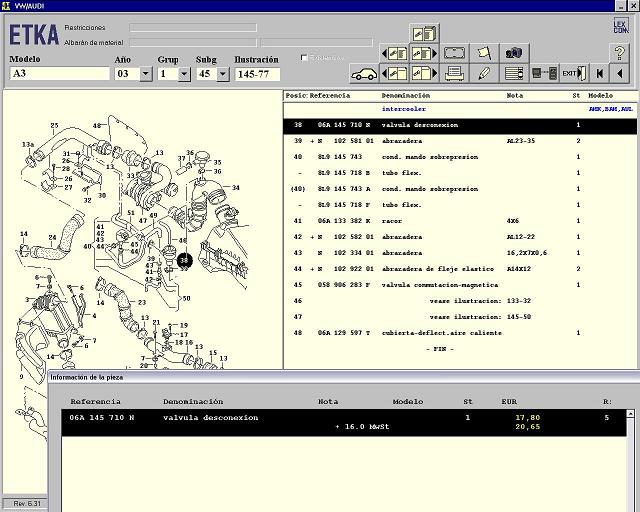
Task: Select row 38 valvula desconexion
Action: [460, 125]
